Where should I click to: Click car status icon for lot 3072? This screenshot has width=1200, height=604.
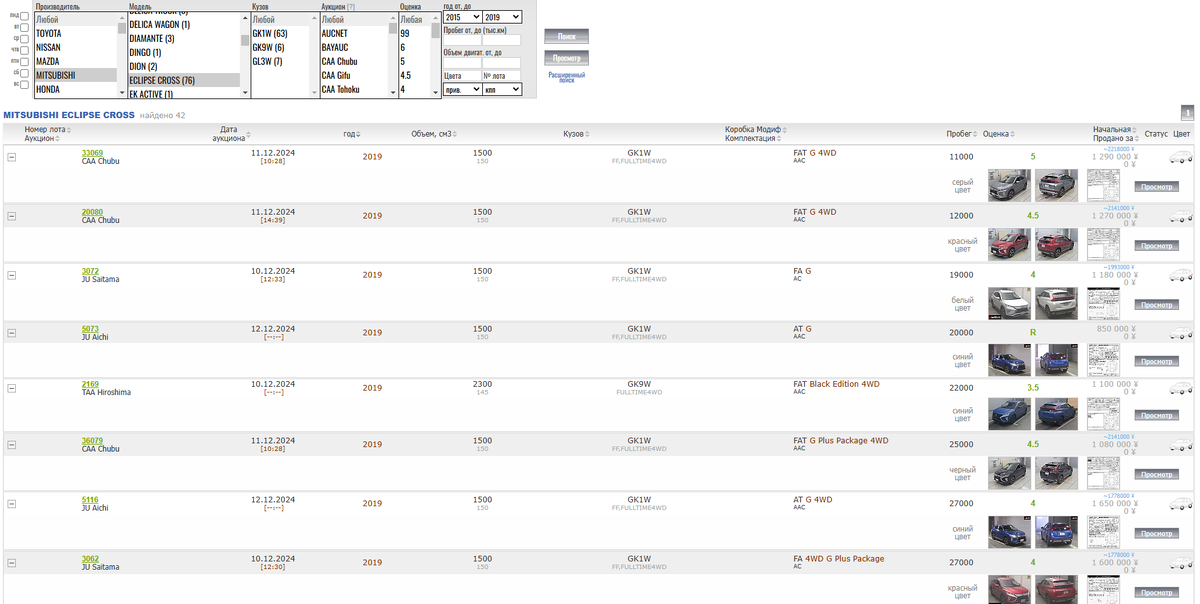(x=1180, y=275)
